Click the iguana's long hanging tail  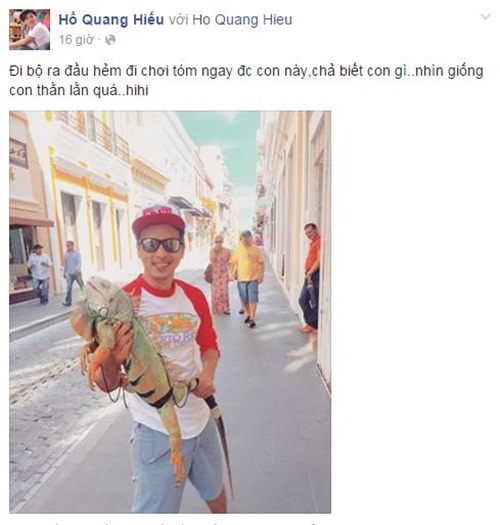(x=222, y=442)
